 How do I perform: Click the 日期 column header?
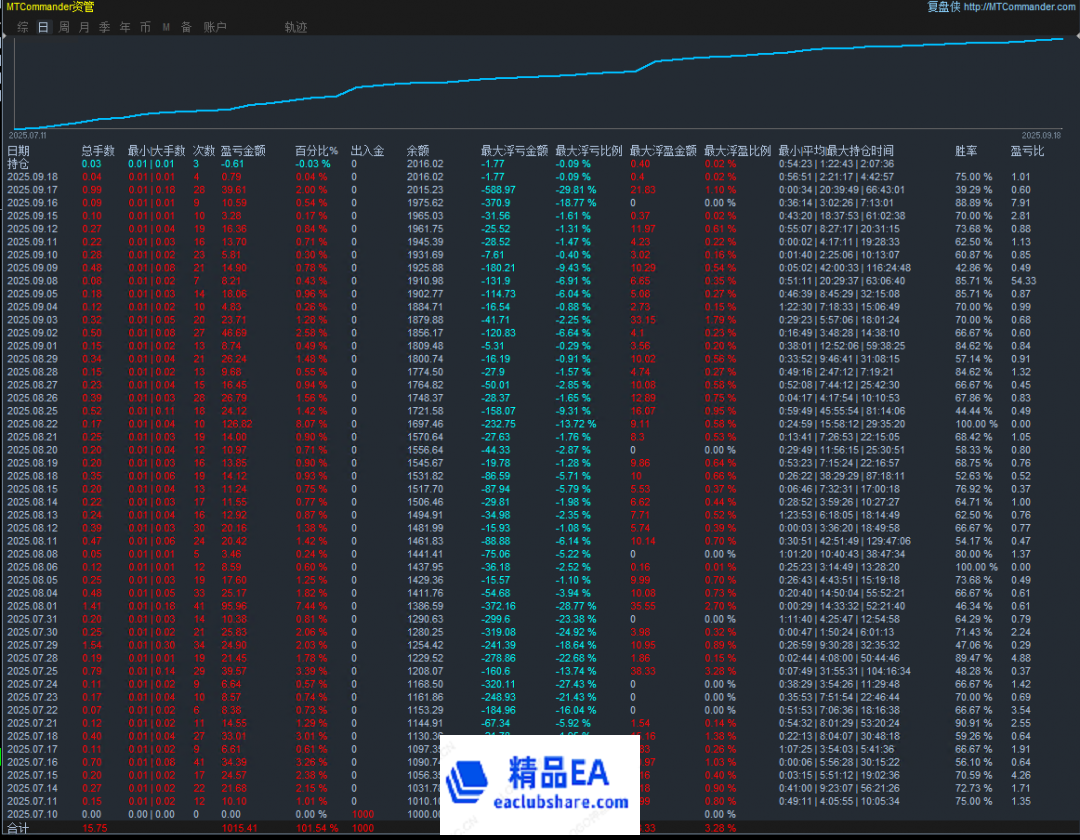point(18,151)
